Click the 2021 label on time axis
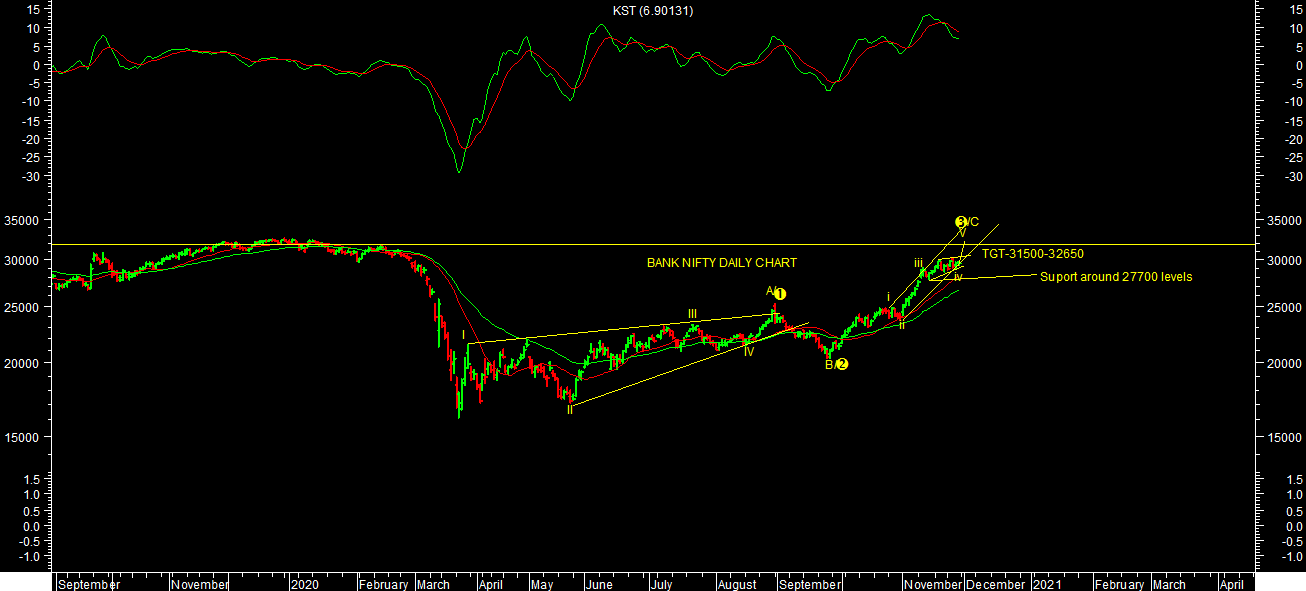 click(1048, 584)
